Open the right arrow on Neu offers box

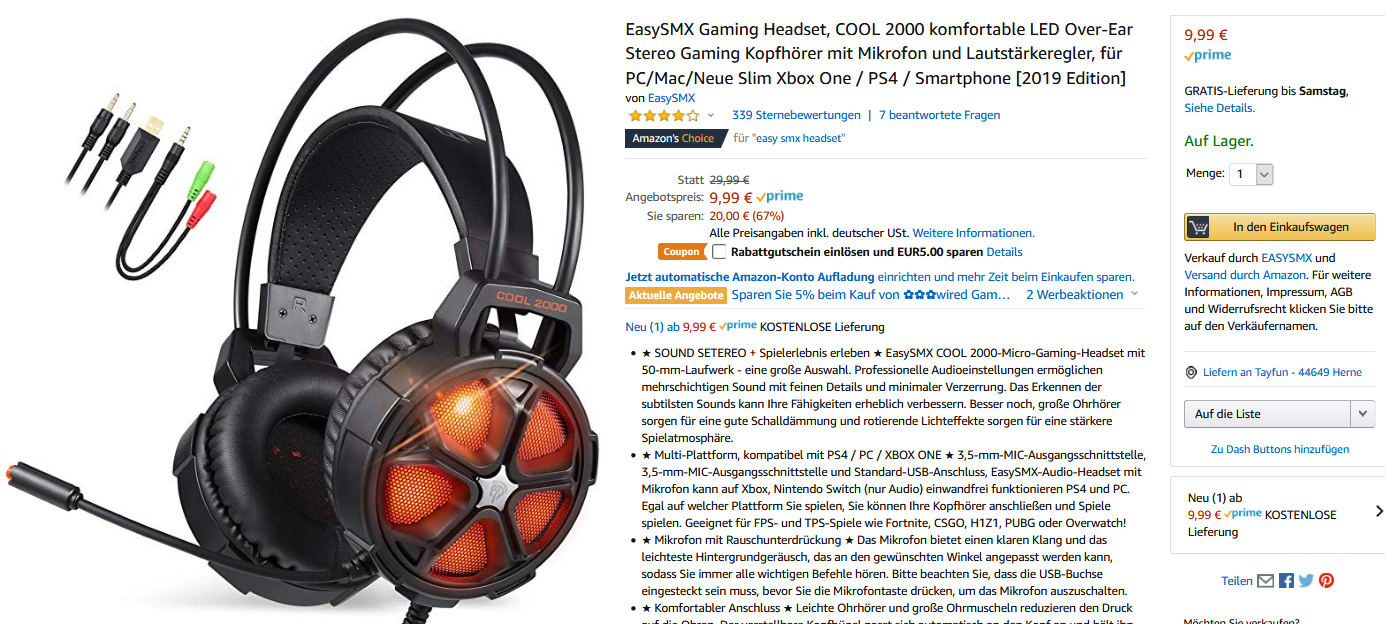[x=1379, y=511]
